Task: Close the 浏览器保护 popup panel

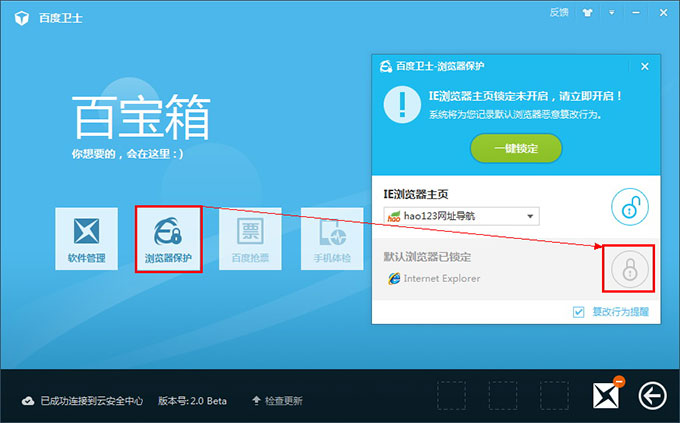Action: point(645,66)
